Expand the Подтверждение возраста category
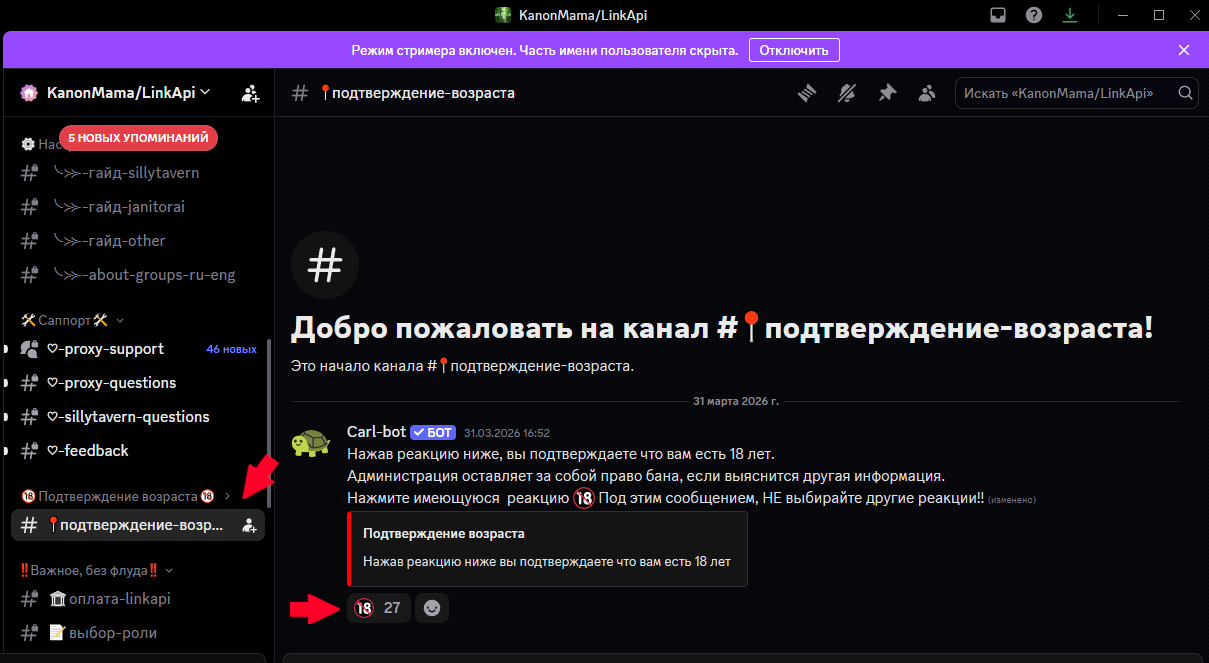This screenshot has height=663, width=1209. coord(126,496)
